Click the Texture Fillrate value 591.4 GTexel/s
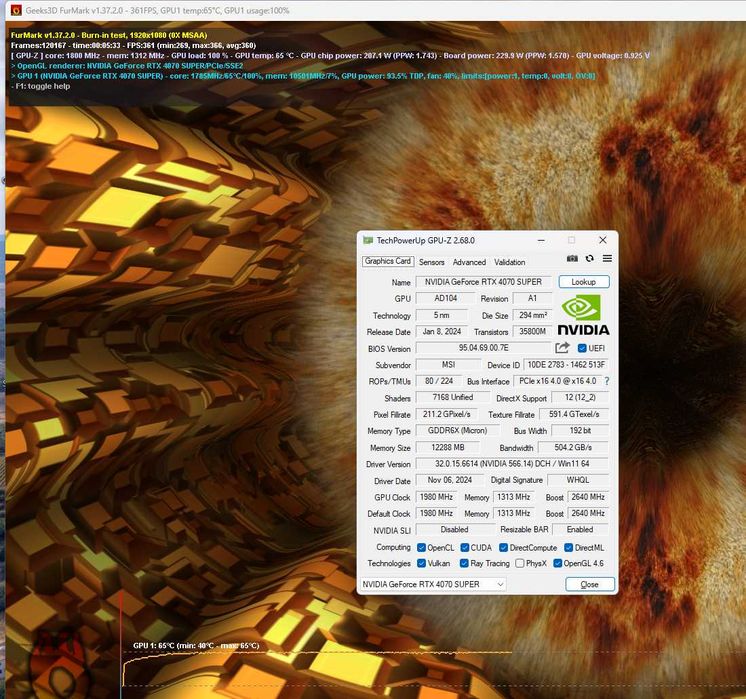Viewport: 746px width, 699px height. coord(574,414)
